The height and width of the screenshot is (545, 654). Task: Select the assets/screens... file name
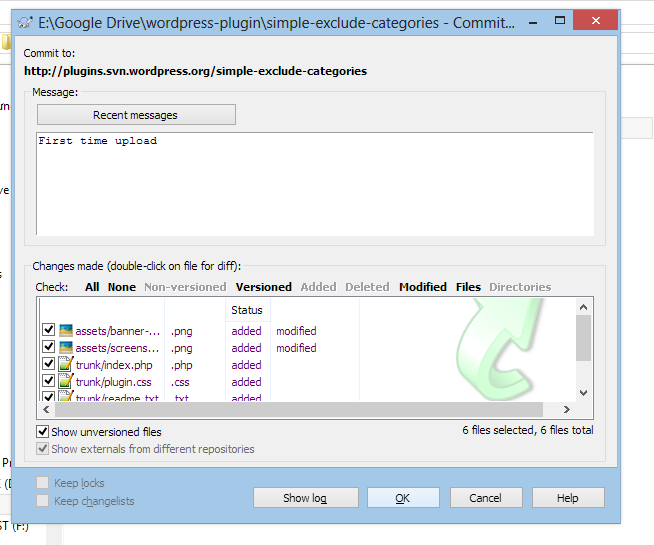click(x=117, y=348)
